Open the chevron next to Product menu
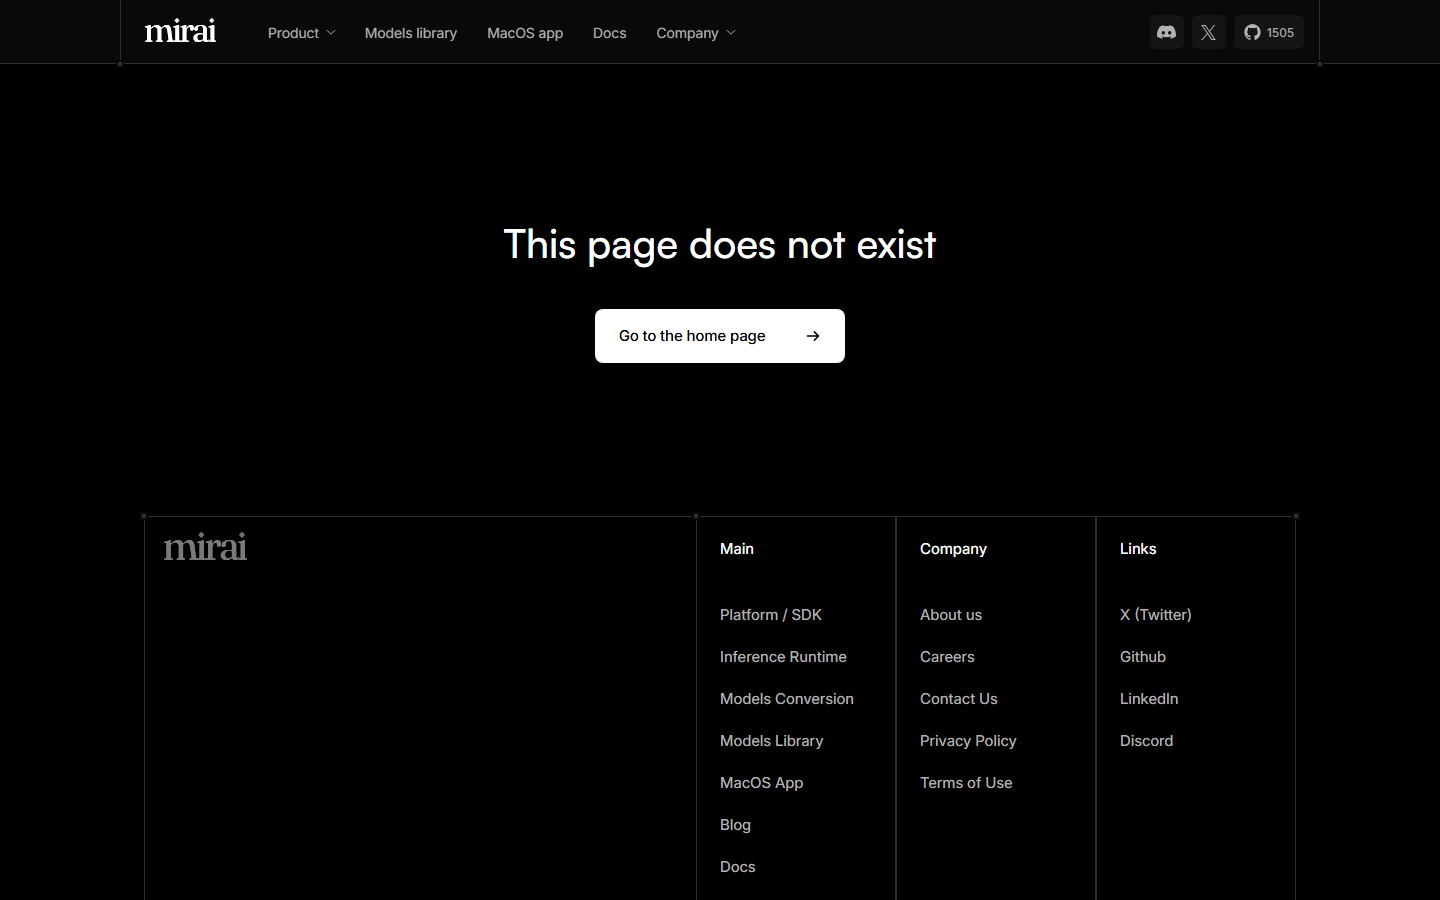Image resolution: width=1440 pixels, height=900 pixels. click(x=331, y=32)
